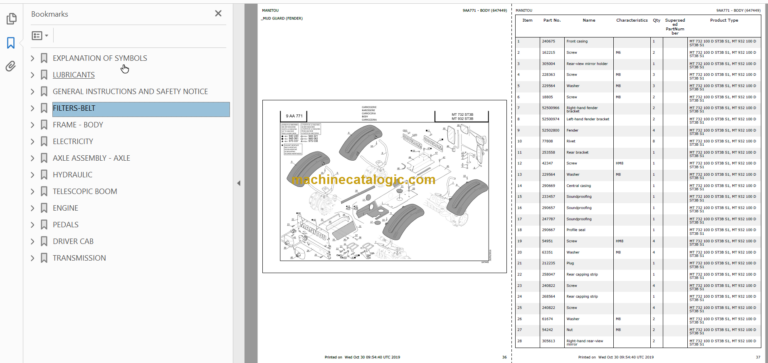The height and width of the screenshot is (363, 768).
Task: Click the bookmark icon beside PEDALS
Action: coord(44,225)
